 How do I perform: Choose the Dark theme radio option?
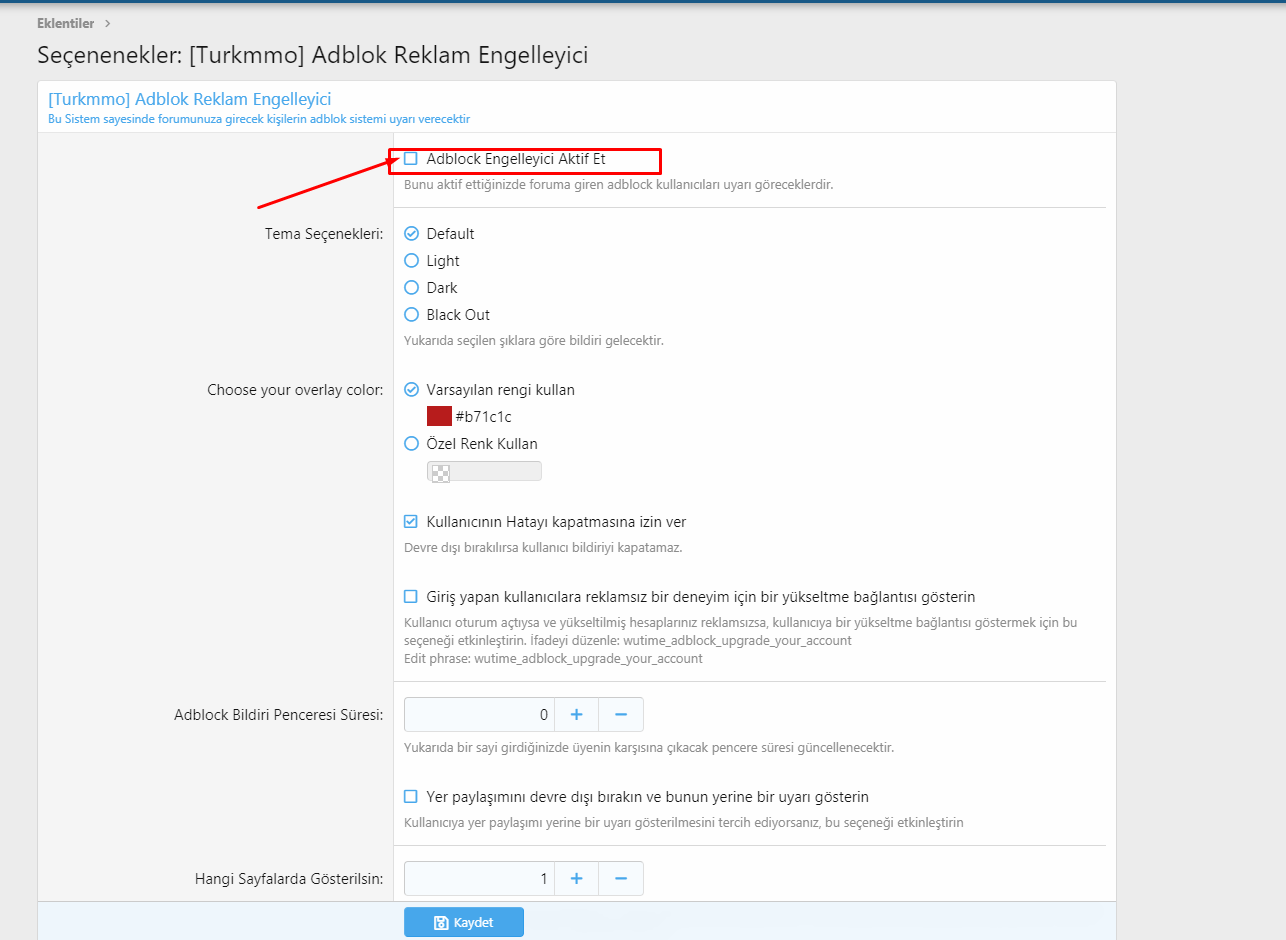click(411, 287)
